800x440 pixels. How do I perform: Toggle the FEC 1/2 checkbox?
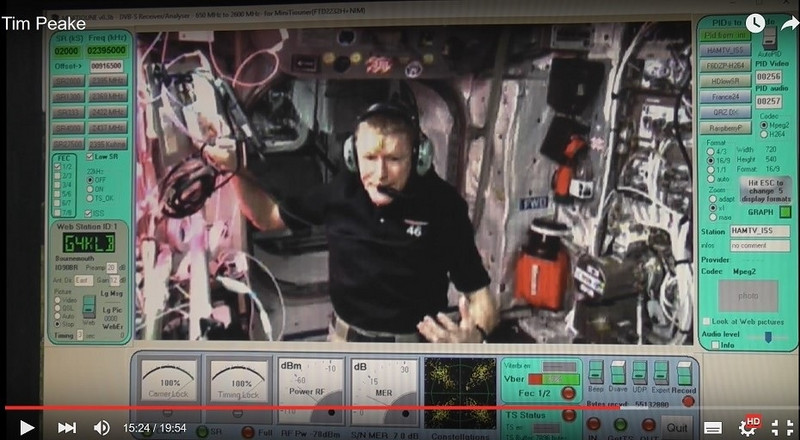[x=58, y=166]
